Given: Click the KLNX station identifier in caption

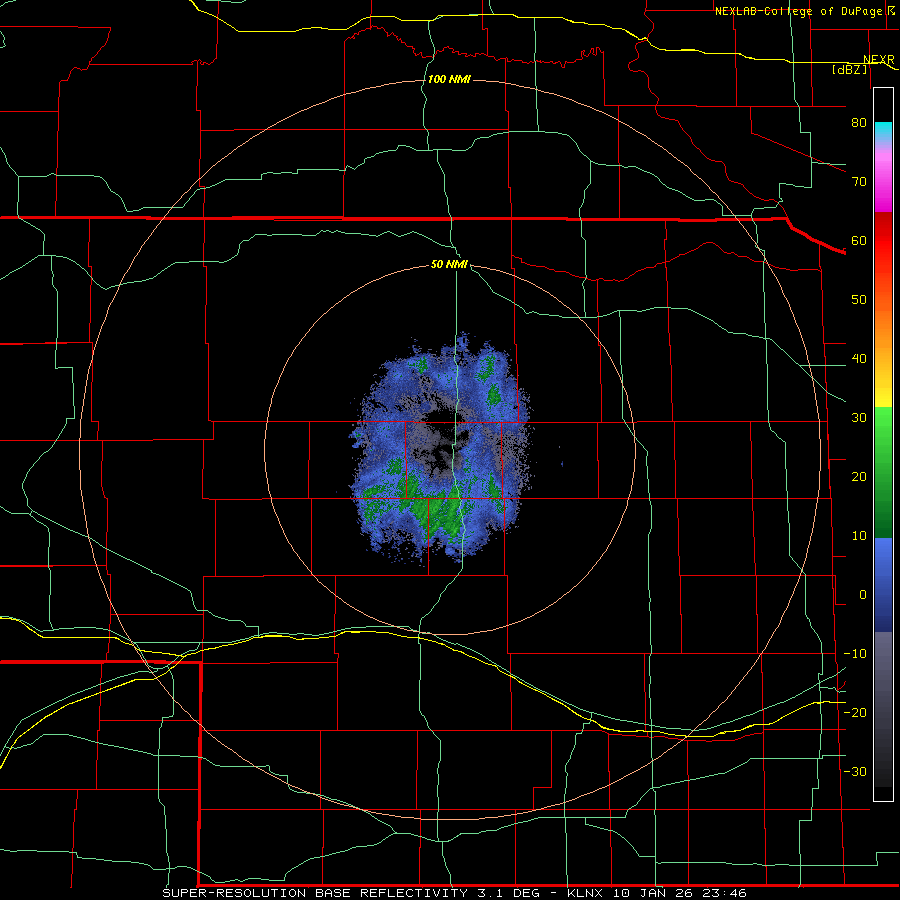Looking at the screenshot, I should (587, 893).
